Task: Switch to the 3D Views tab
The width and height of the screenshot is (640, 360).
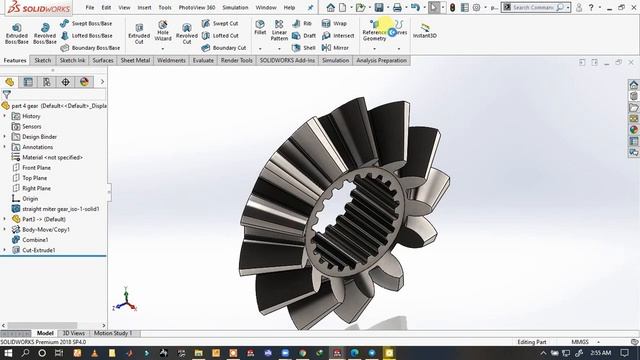Action: 73,333
